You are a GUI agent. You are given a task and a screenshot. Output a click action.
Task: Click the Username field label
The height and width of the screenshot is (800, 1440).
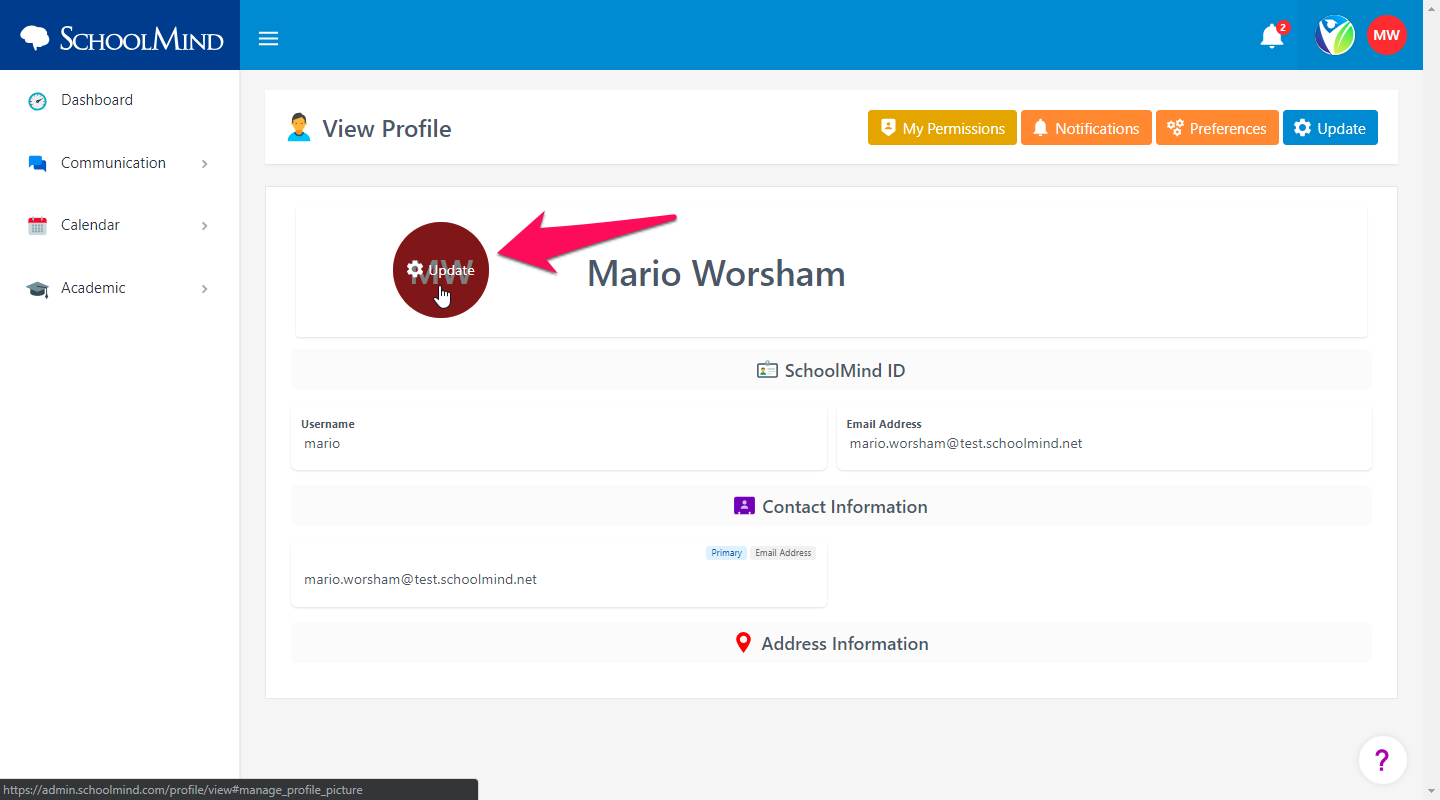pyautogui.click(x=328, y=424)
